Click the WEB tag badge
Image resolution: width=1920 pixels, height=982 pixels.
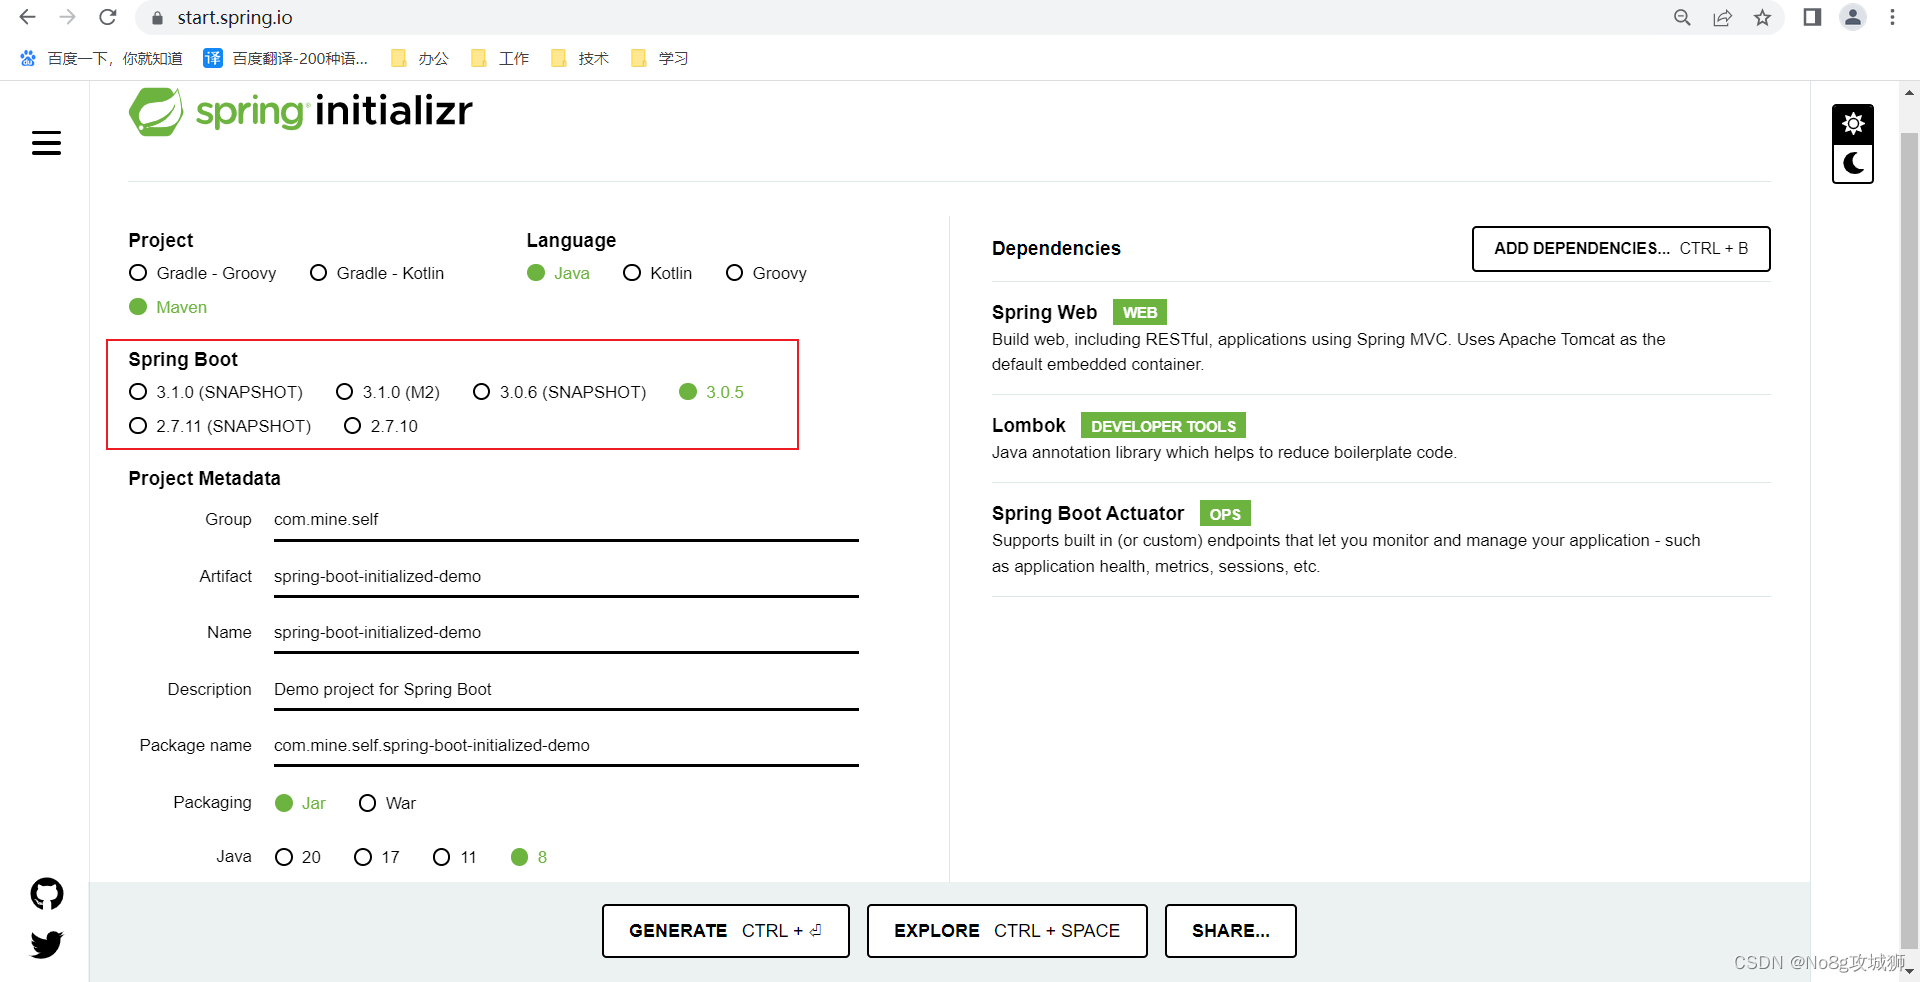[1140, 313]
